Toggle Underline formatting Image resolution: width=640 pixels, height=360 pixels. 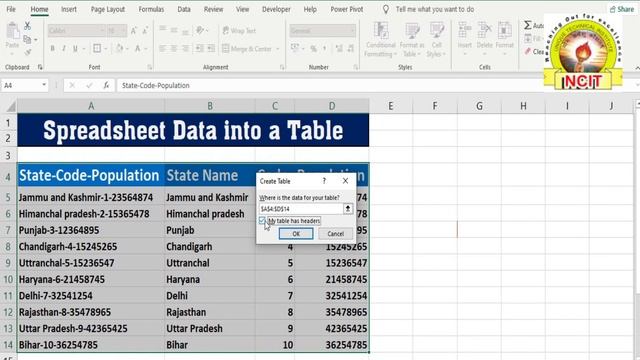(75, 49)
